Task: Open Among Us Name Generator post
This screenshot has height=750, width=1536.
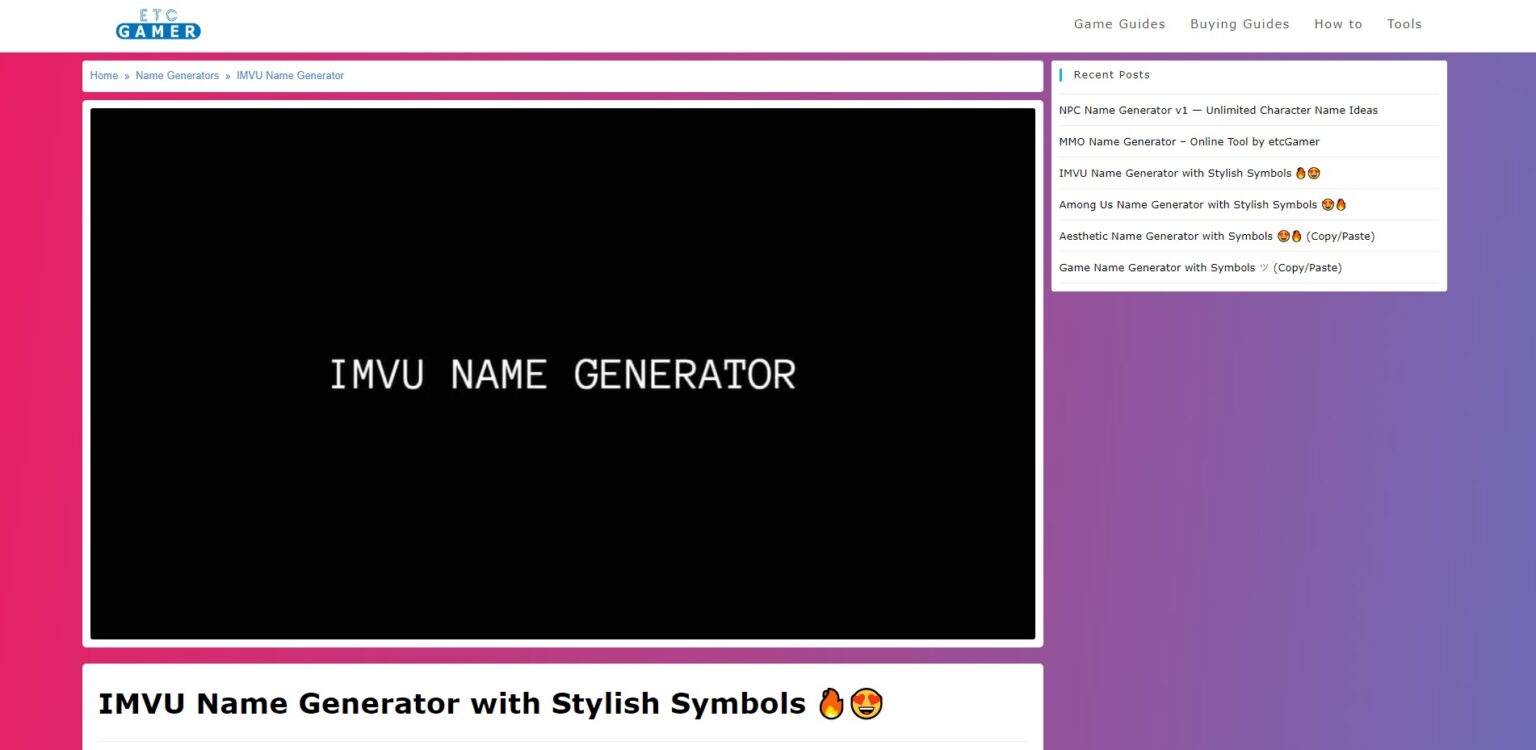Action: tap(1188, 205)
